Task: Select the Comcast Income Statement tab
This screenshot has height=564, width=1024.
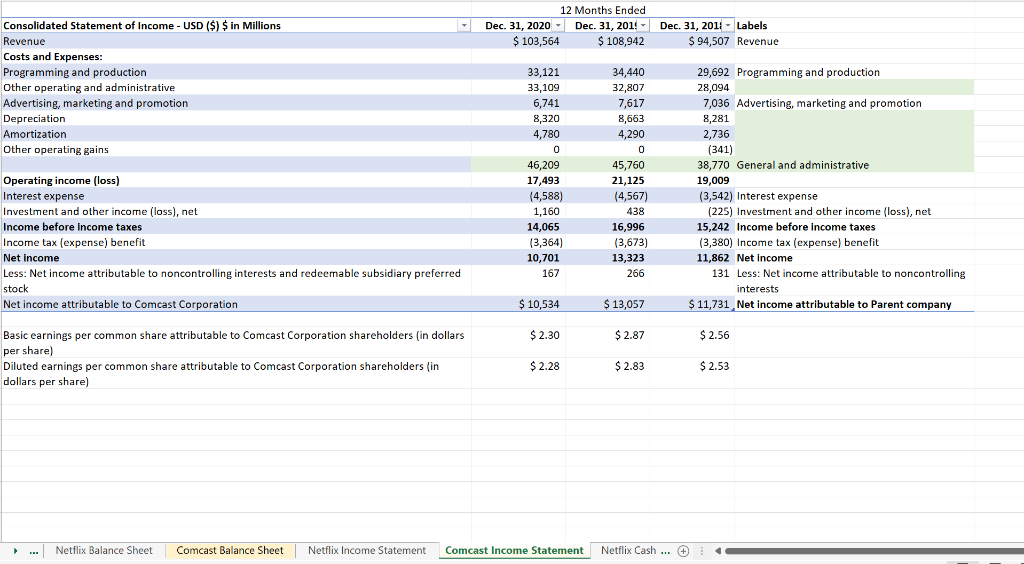Action: click(514, 550)
